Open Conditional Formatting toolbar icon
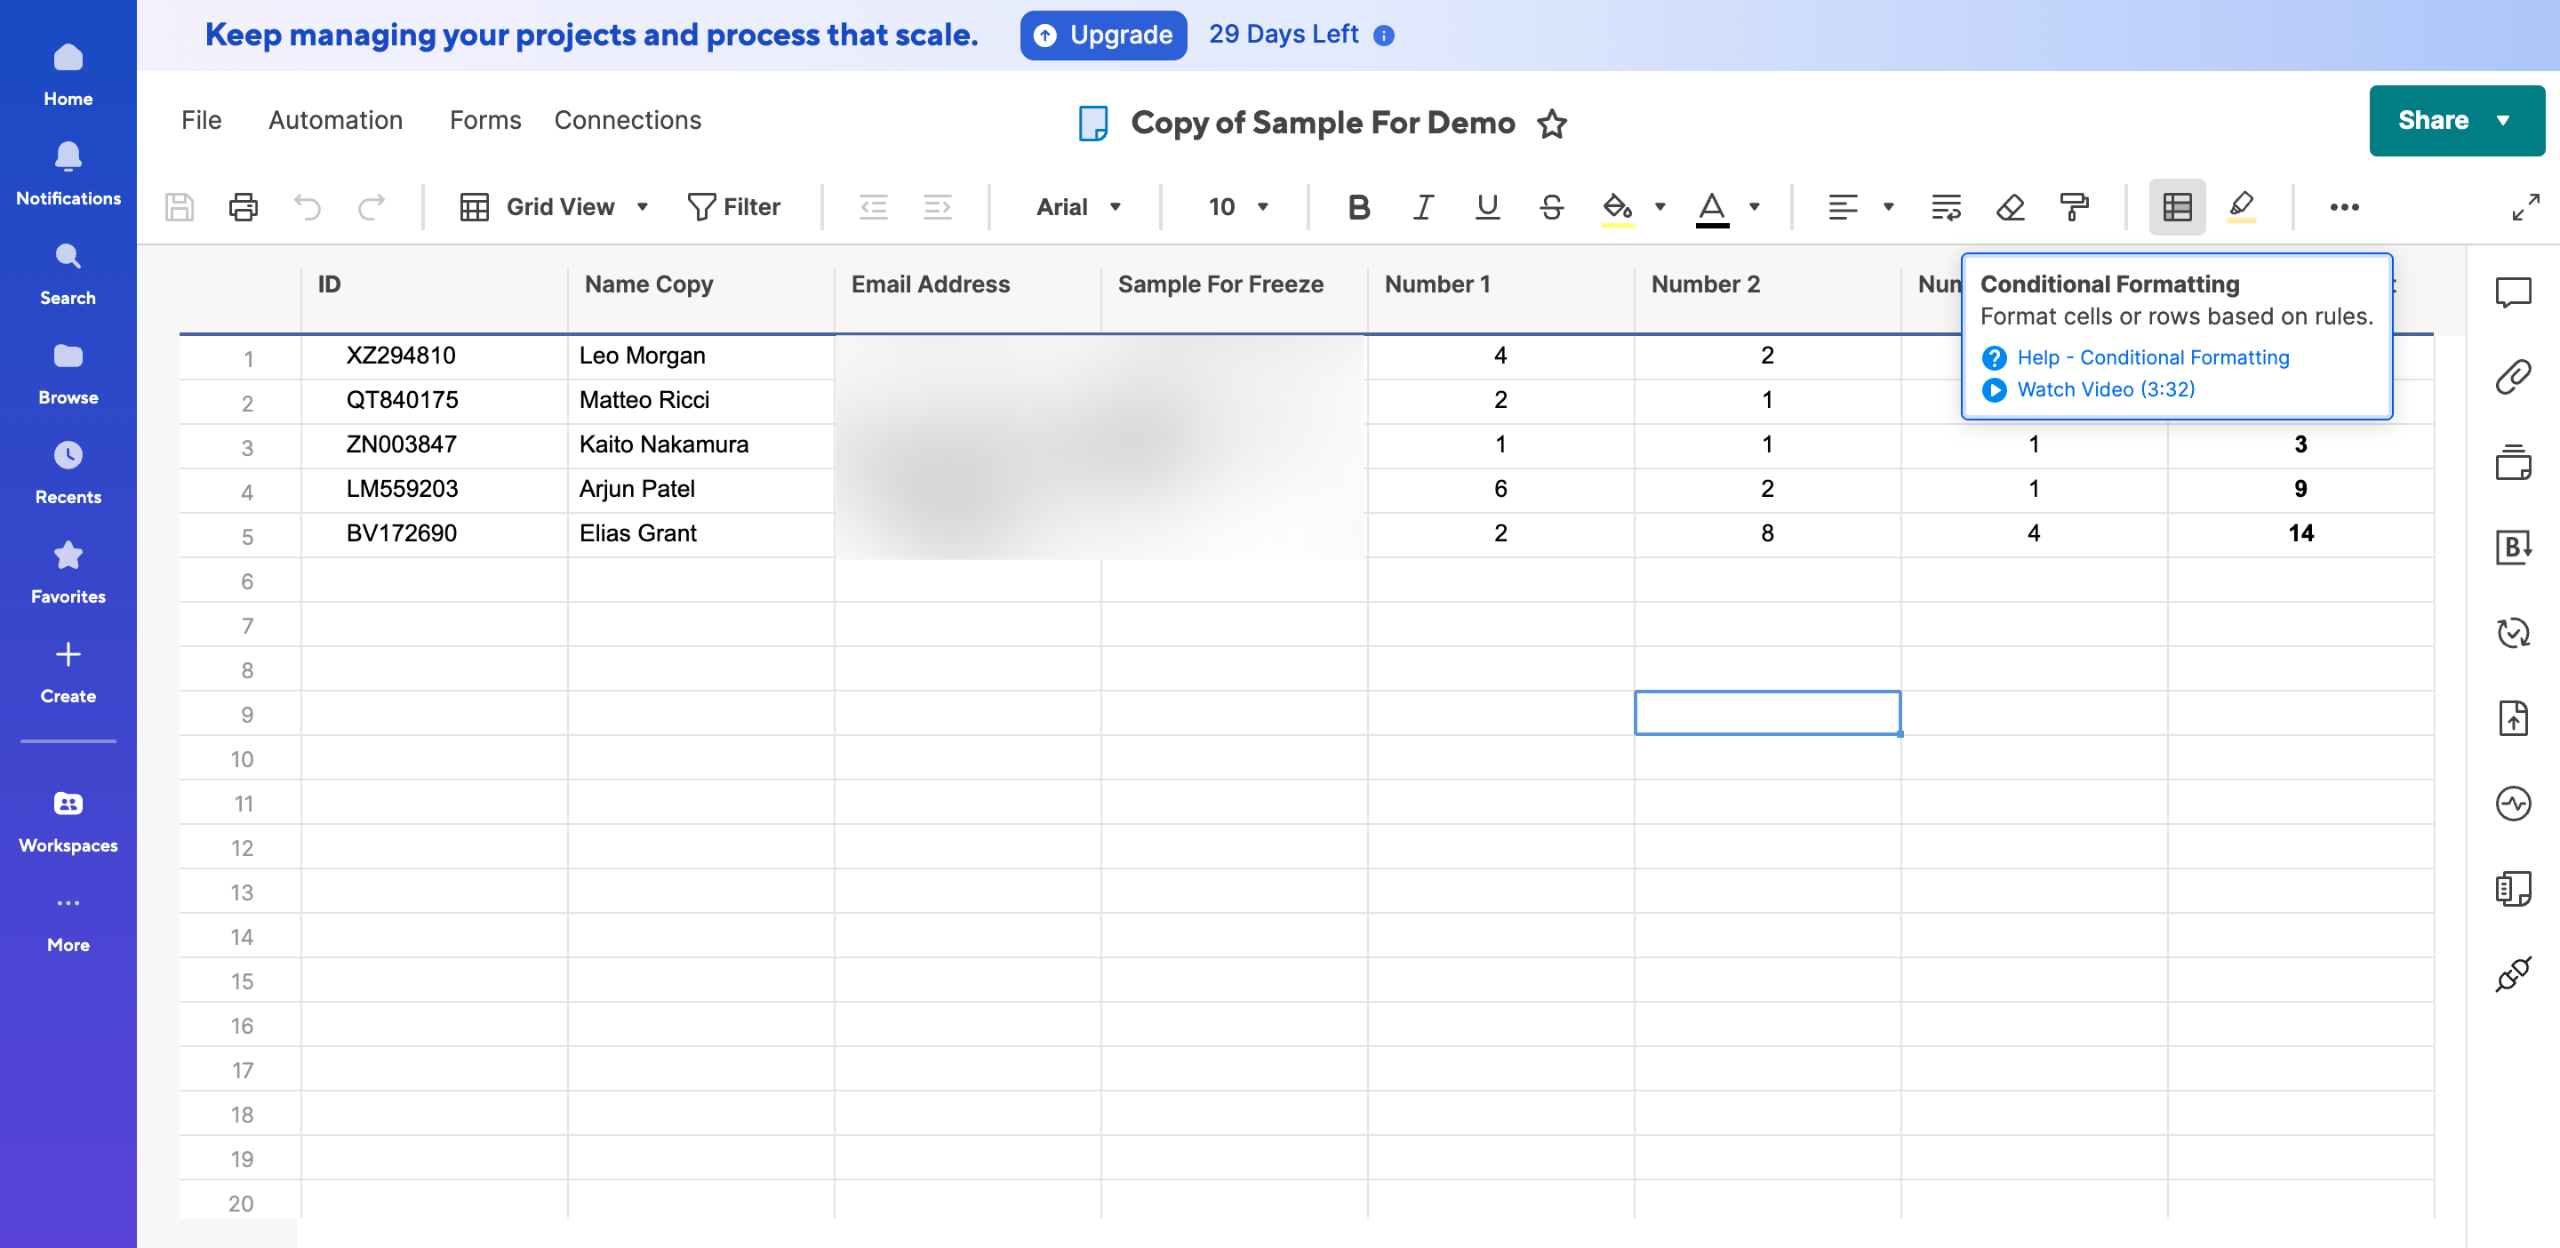 click(2177, 207)
